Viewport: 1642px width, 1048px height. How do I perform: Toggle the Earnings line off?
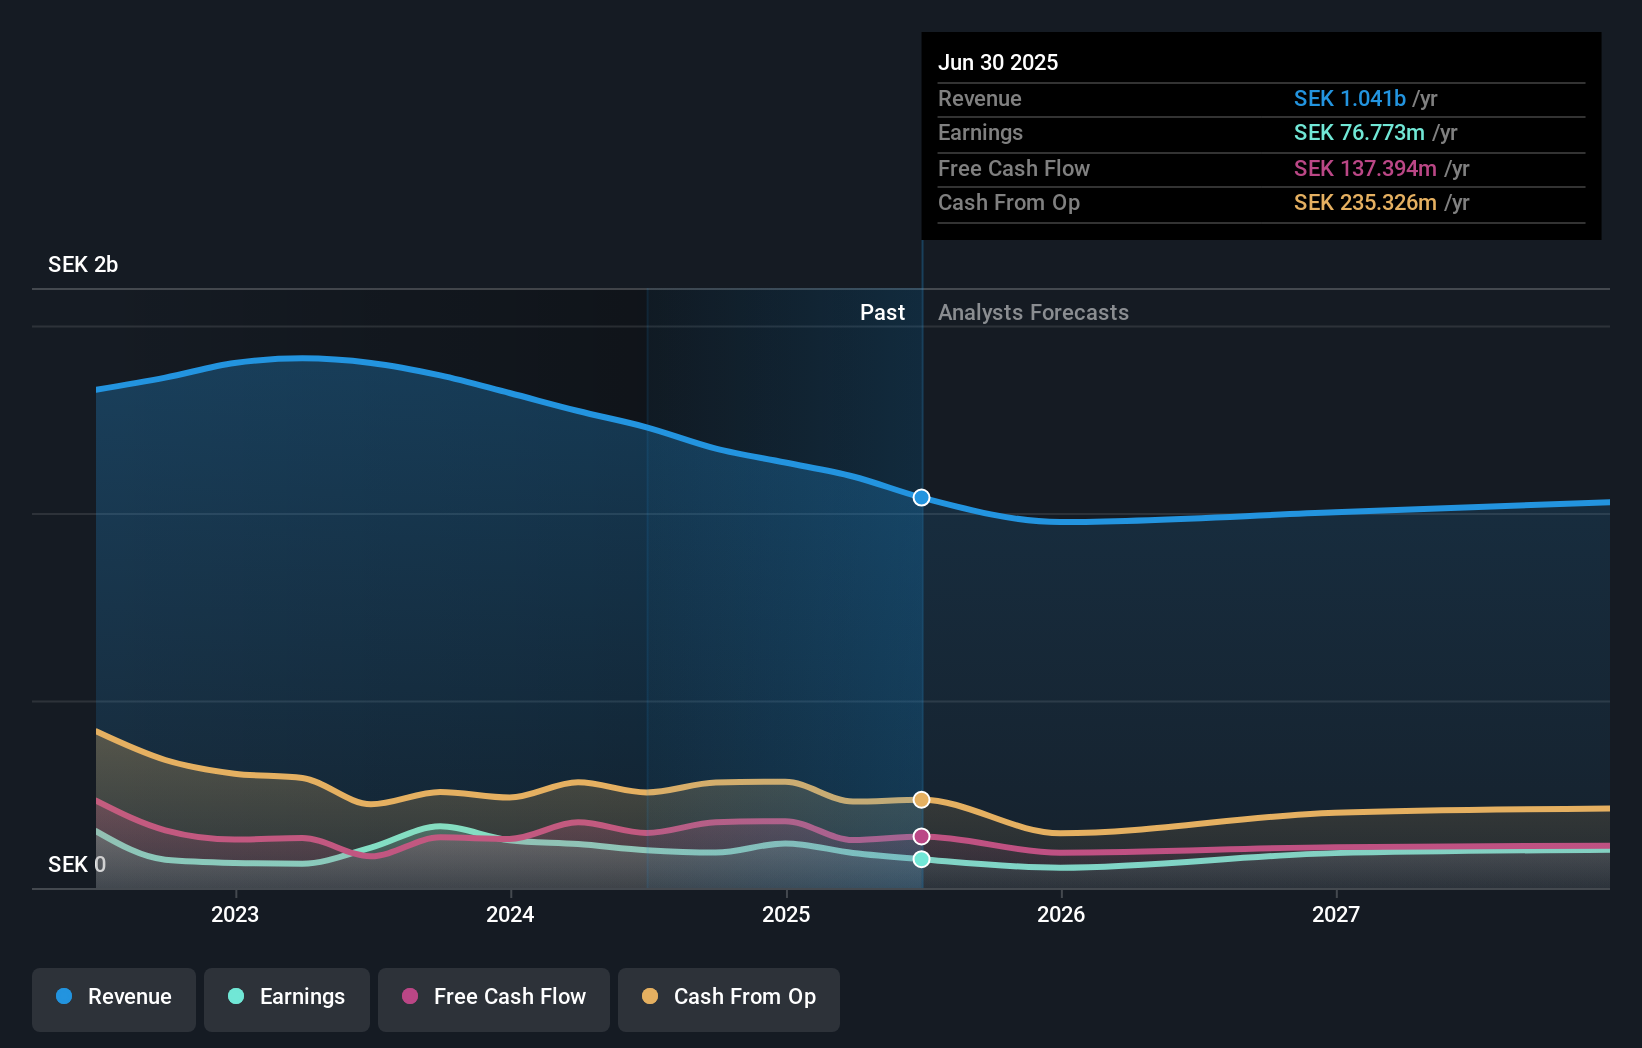(287, 998)
